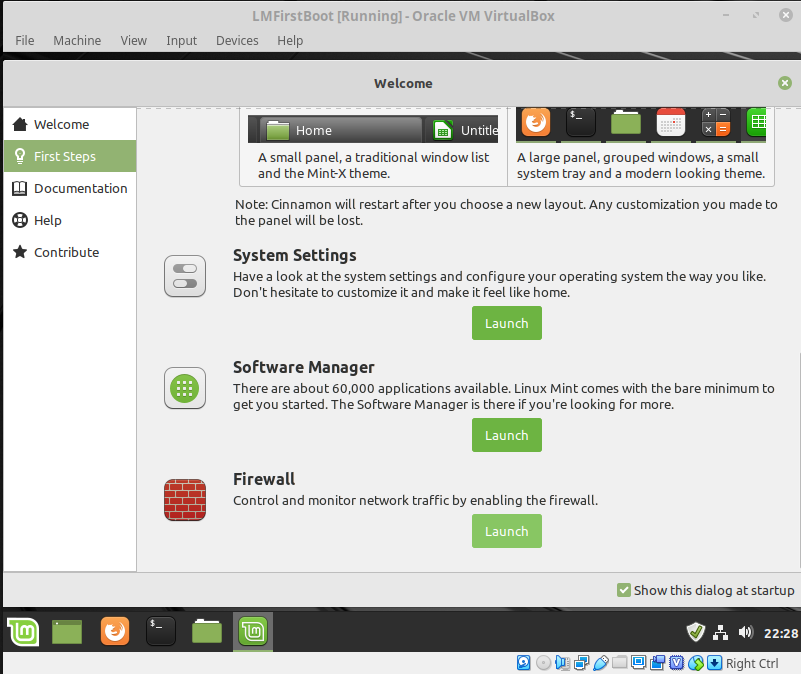This screenshot has width=801, height=674.
Task: Select First Steps in the sidebar
Action: [70, 156]
